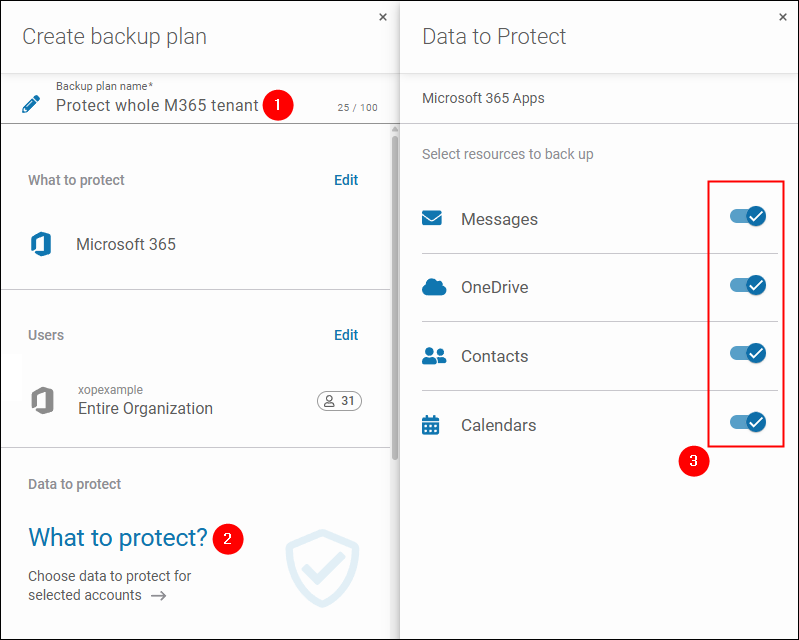Open the 'What to protect?' link

(x=118, y=538)
